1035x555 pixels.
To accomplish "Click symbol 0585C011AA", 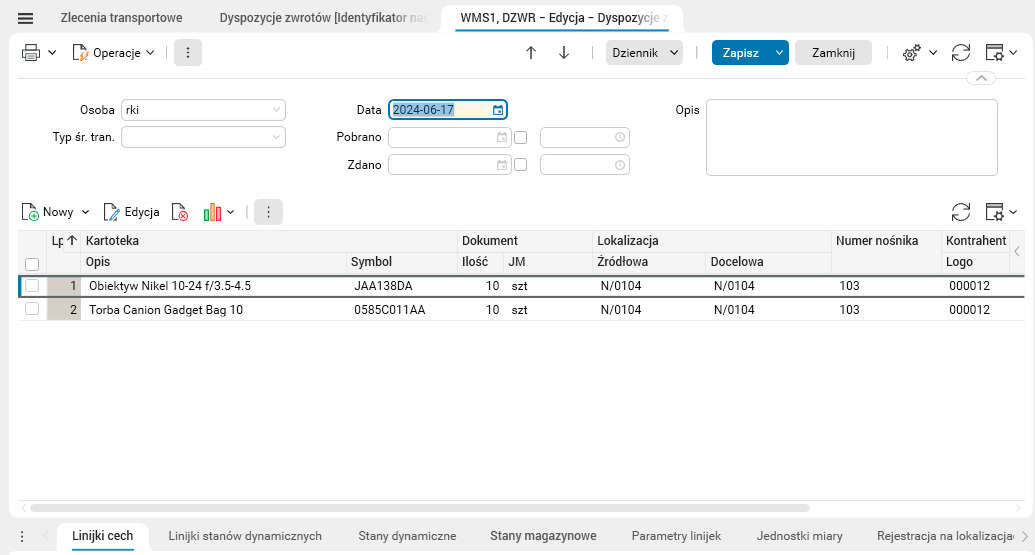I will pyautogui.click(x=389, y=310).
